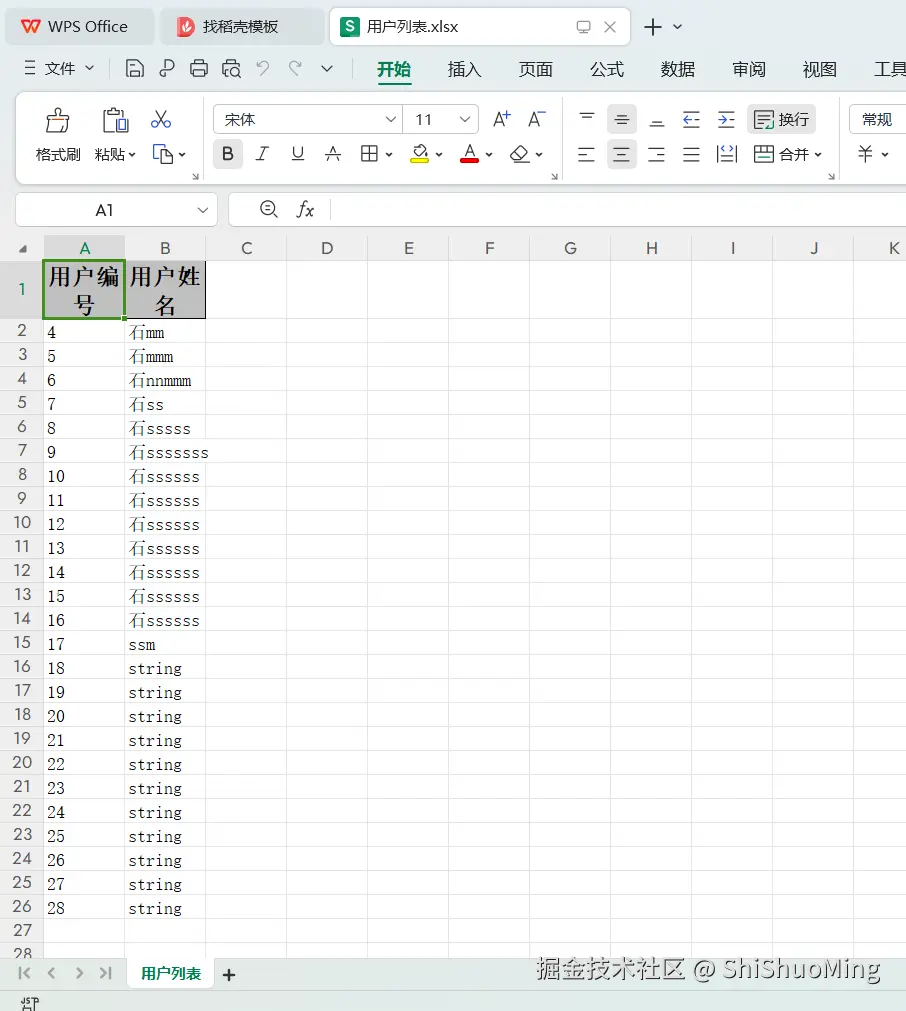The width and height of the screenshot is (906, 1011).
Task: Switch to 数据 ribbon tab
Action: coord(678,69)
